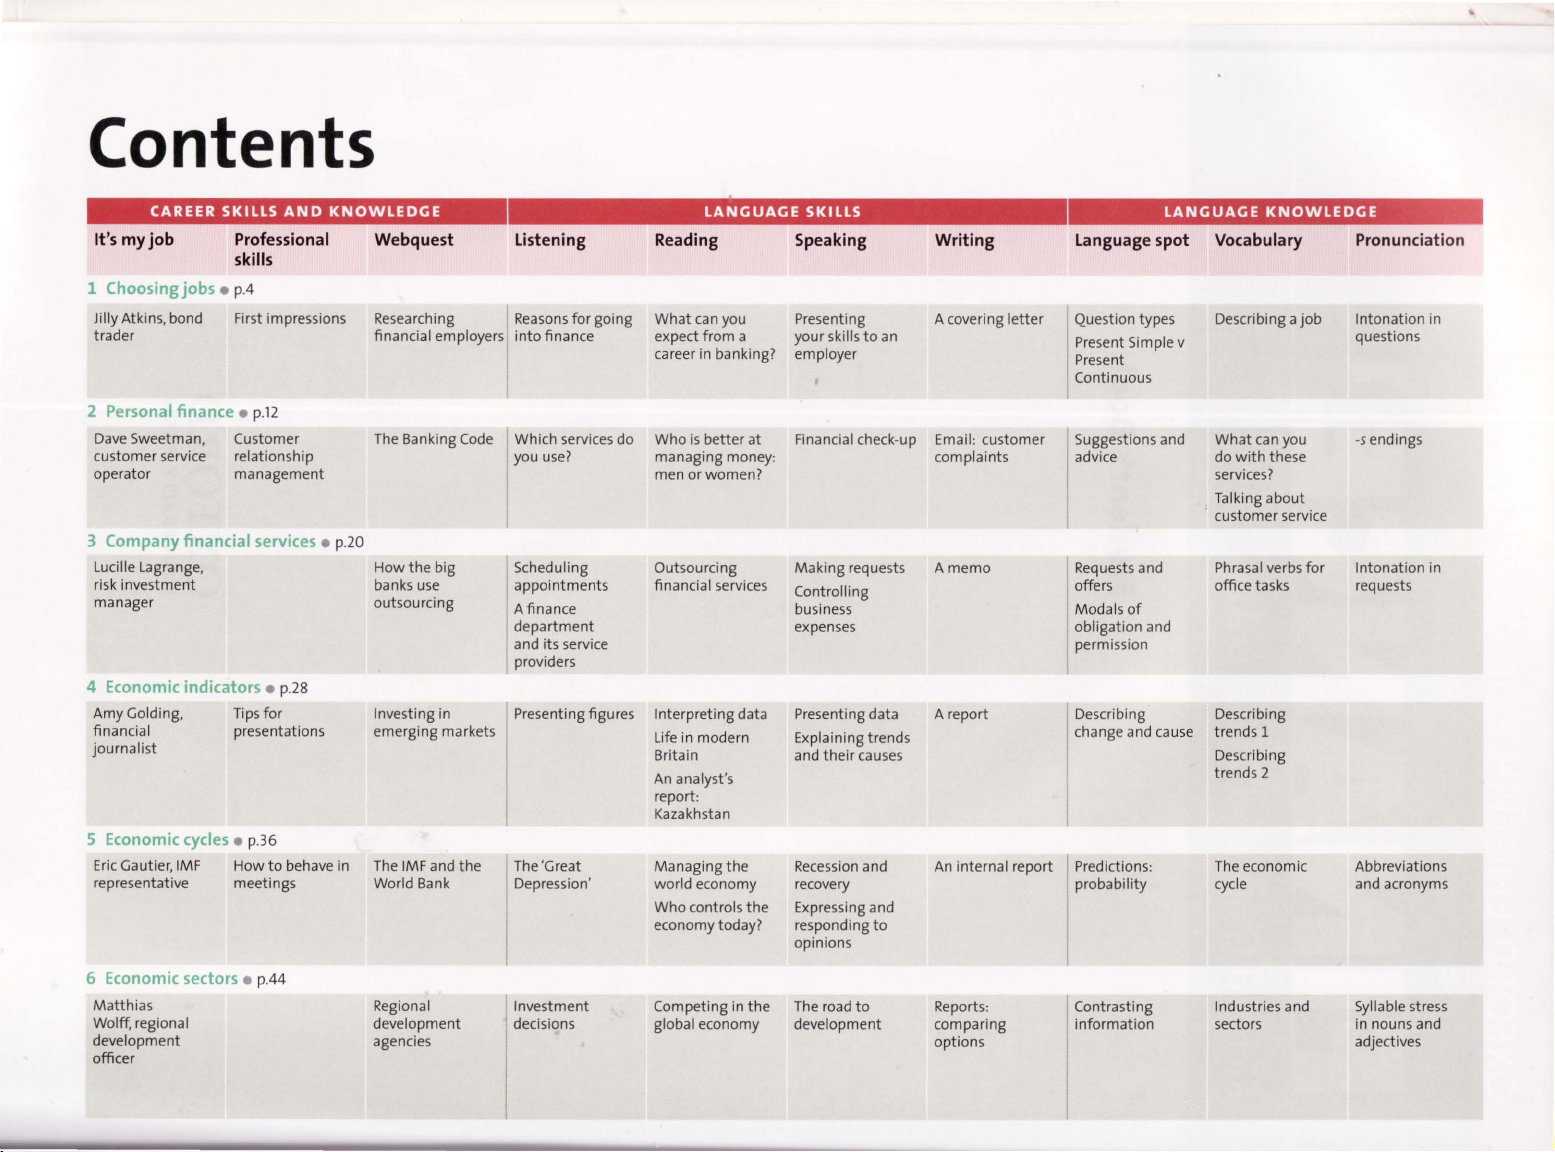Viewport: 1555px width, 1152px height.
Task: Select the 'Listening' column header
Action: [x=549, y=240]
